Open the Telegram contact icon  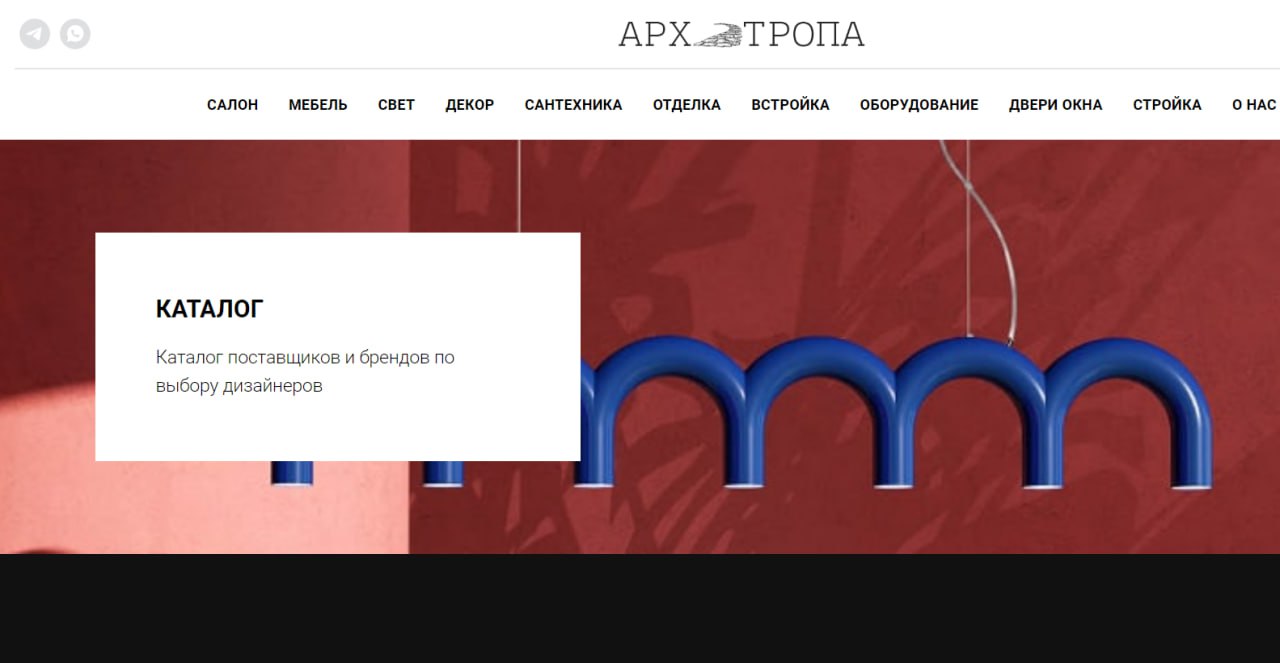point(35,34)
